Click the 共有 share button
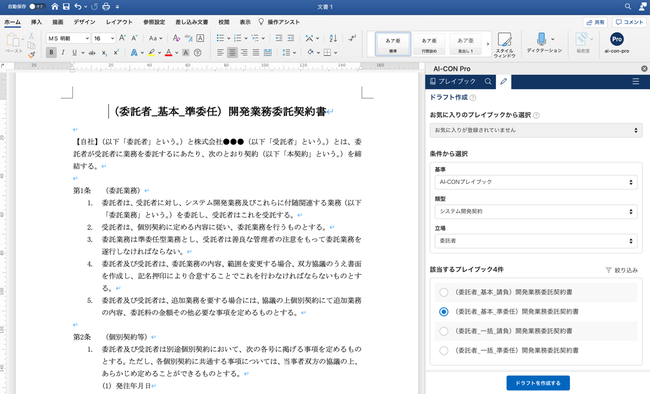The height and width of the screenshot is (395, 650). pyautogui.click(x=595, y=22)
